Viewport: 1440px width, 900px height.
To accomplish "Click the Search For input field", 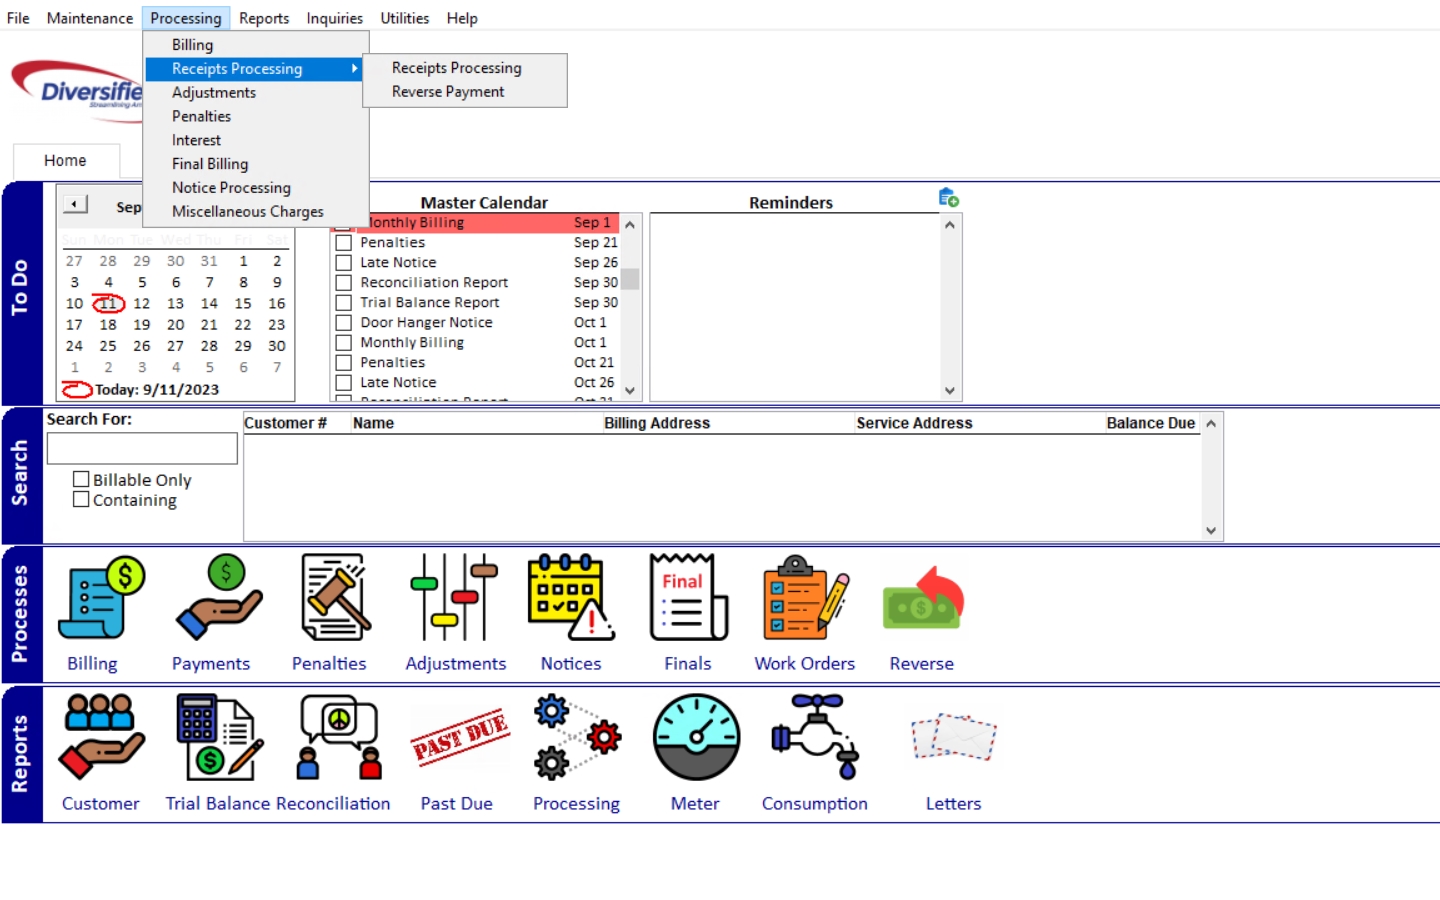I will (x=142, y=449).
